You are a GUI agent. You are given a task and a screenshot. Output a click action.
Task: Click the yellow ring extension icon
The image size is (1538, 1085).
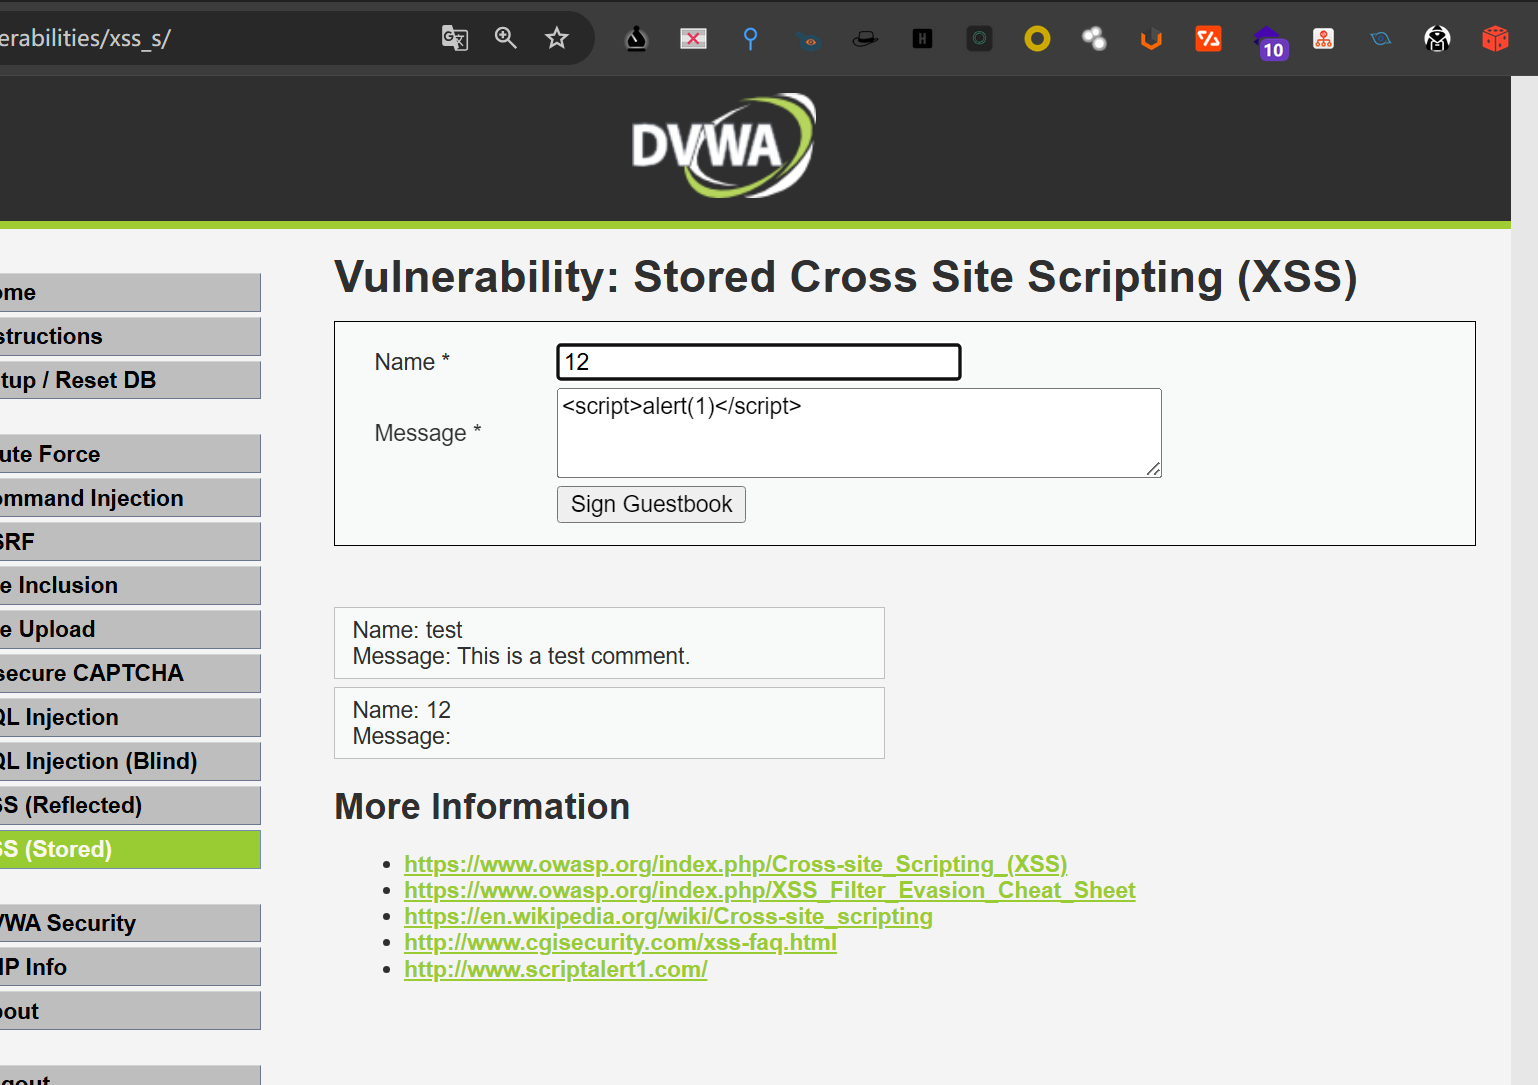click(x=1037, y=39)
